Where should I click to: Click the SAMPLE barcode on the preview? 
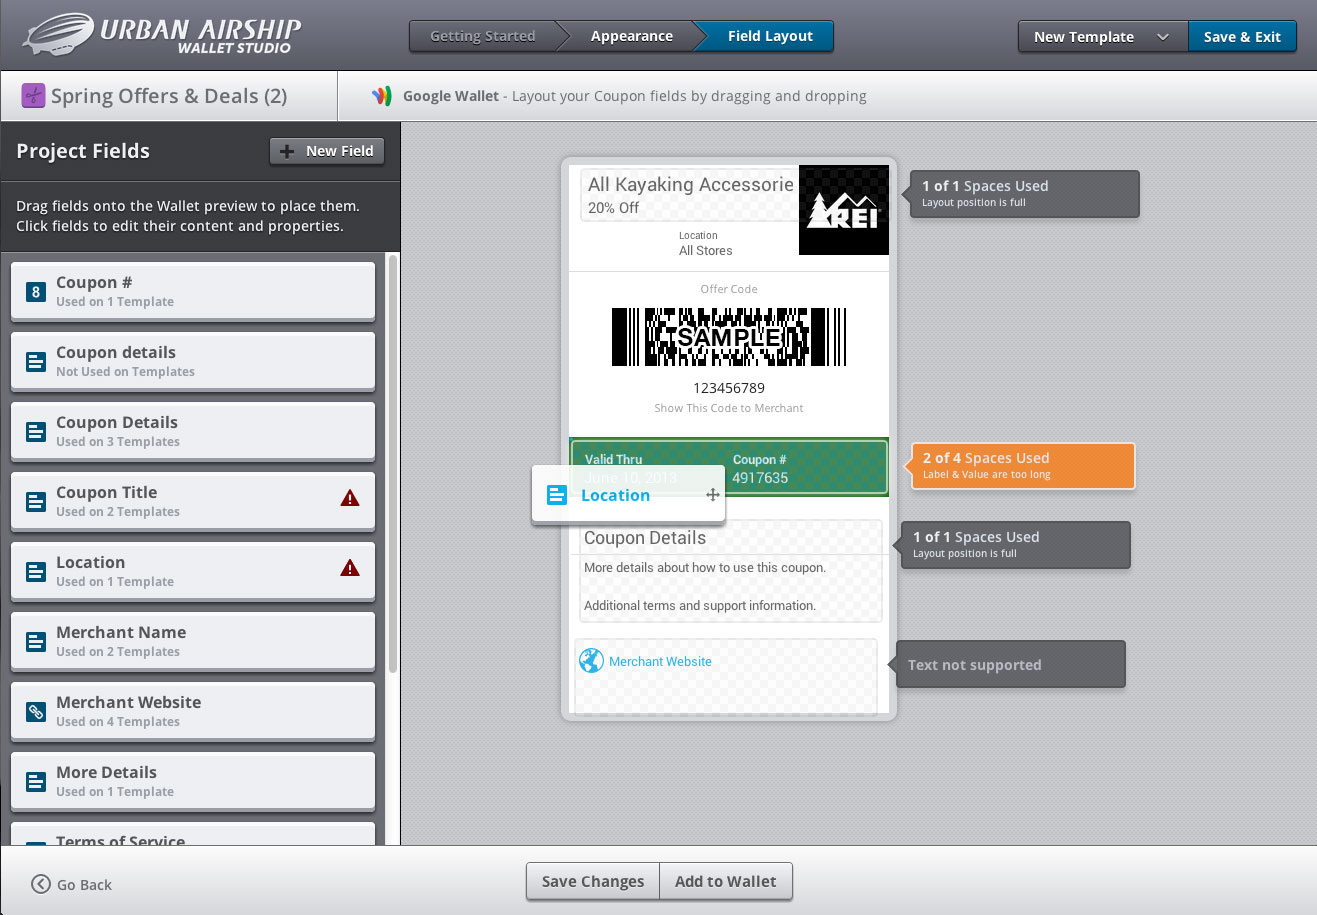tap(729, 337)
